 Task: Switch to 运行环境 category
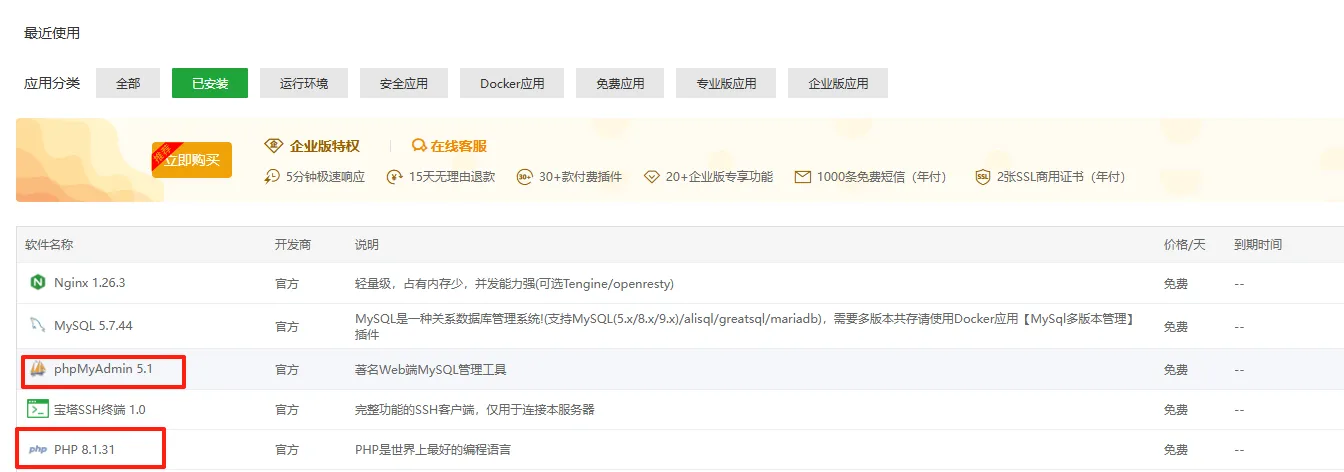[304, 84]
